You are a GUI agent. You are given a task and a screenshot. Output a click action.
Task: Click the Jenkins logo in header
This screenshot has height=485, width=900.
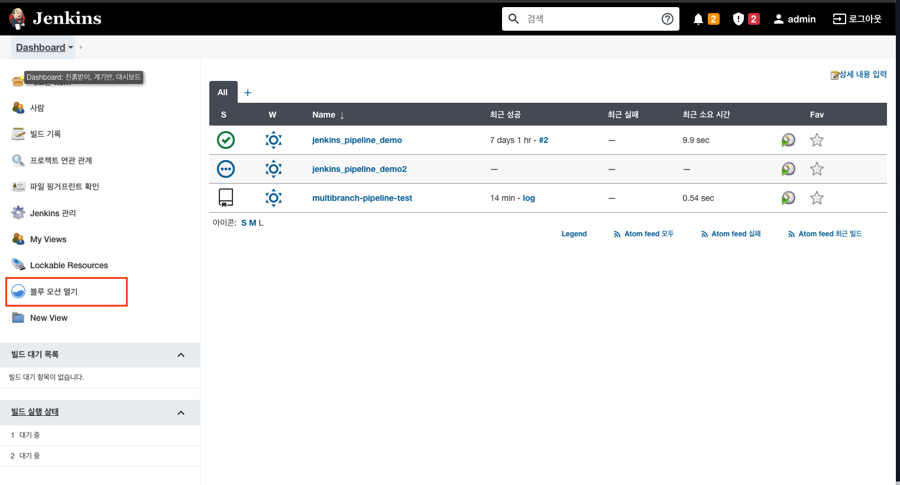point(55,18)
